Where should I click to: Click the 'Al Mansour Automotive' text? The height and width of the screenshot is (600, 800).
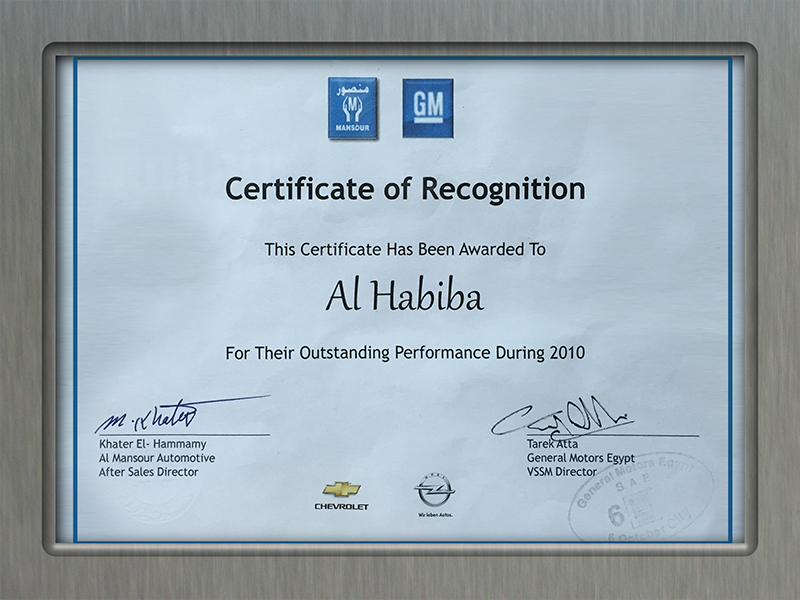click(157, 458)
